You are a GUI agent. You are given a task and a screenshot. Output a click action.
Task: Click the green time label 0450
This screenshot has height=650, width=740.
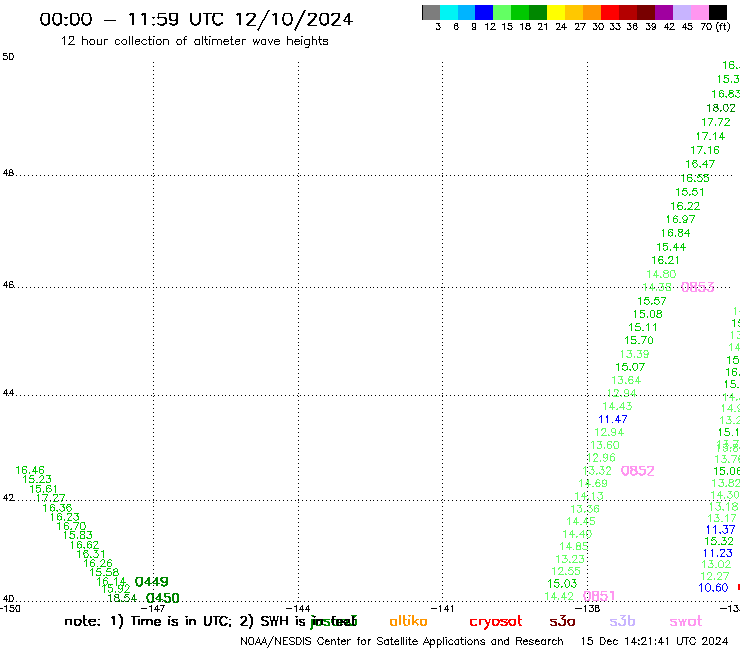point(162,598)
